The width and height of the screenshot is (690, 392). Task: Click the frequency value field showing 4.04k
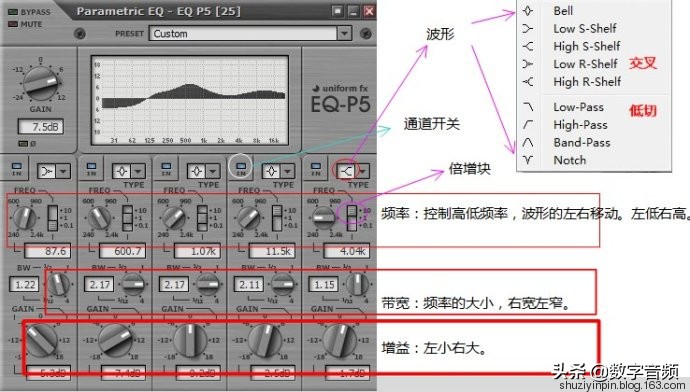pos(347,251)
